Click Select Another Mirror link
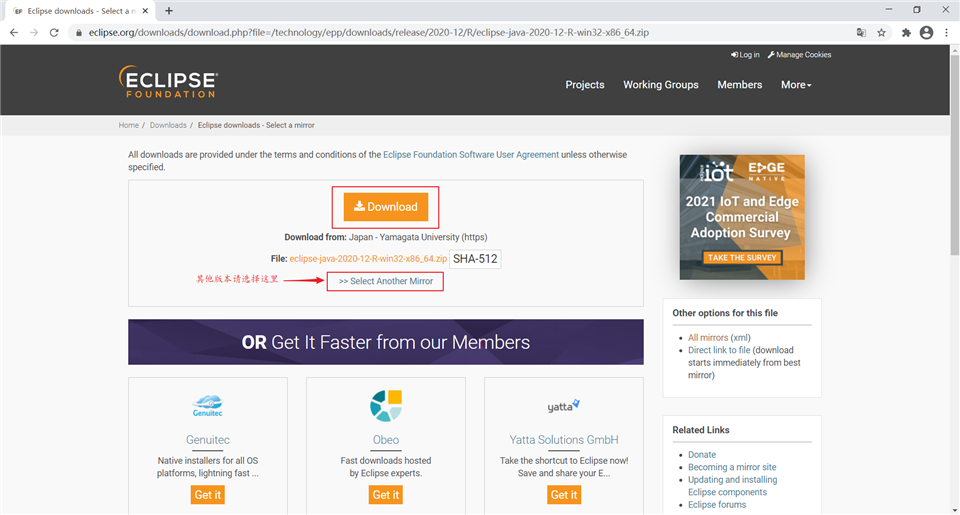Image resolution: width=960 pixels, height=515 pixels. point(385,281)
